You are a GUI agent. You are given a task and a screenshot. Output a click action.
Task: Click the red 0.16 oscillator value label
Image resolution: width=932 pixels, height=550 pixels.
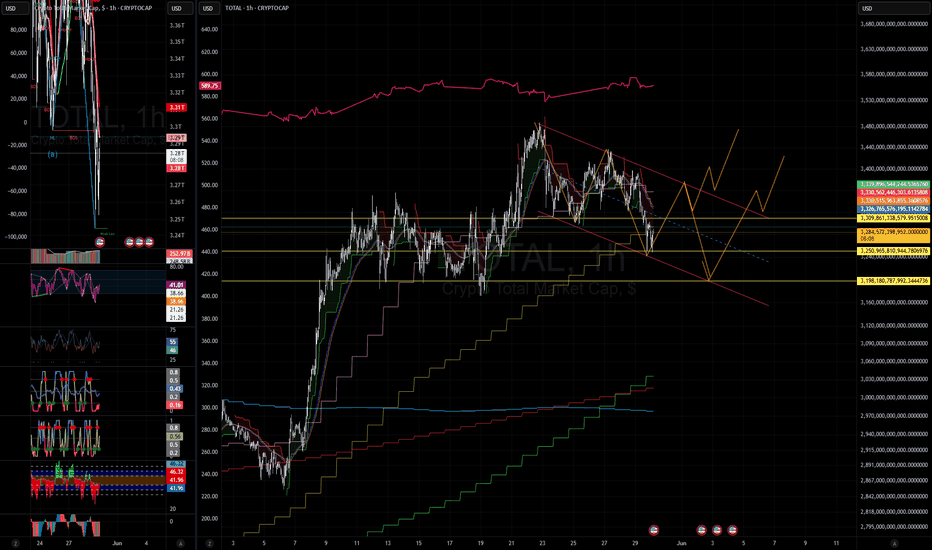click(174, 405)
